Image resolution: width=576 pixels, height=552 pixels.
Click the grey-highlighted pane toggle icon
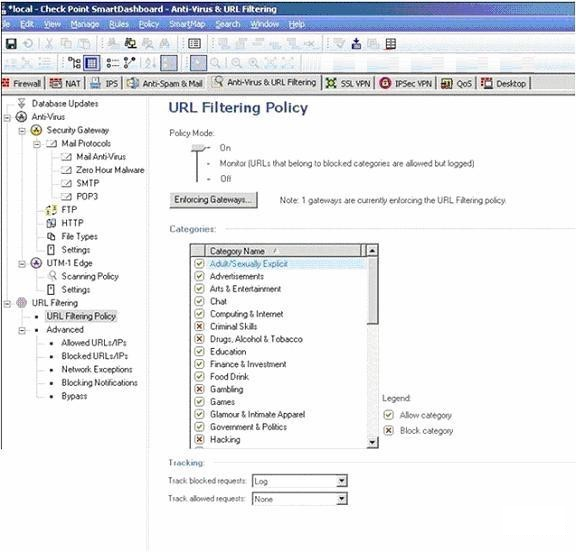pyautogui.click(x=169, y=63)
